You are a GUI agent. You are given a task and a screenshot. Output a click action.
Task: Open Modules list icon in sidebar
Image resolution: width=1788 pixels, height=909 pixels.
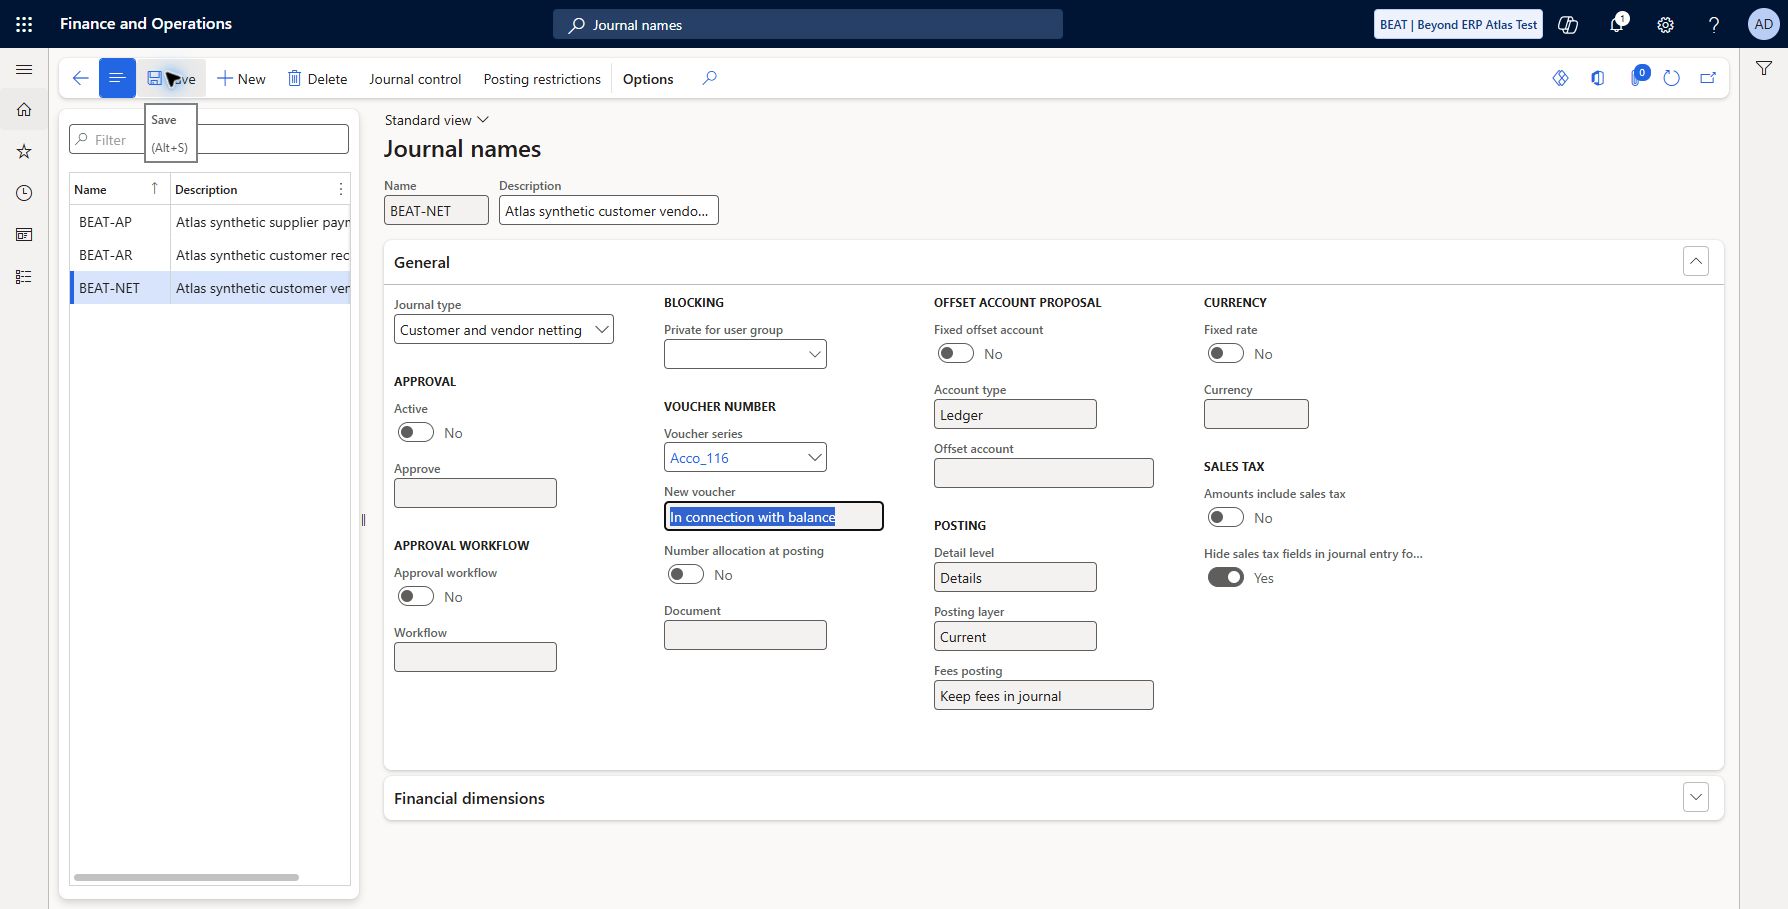pos(24,277)
